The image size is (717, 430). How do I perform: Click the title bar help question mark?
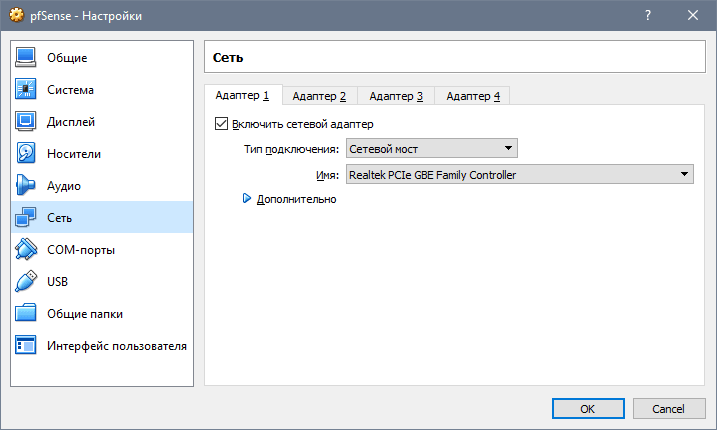point(648,16)
